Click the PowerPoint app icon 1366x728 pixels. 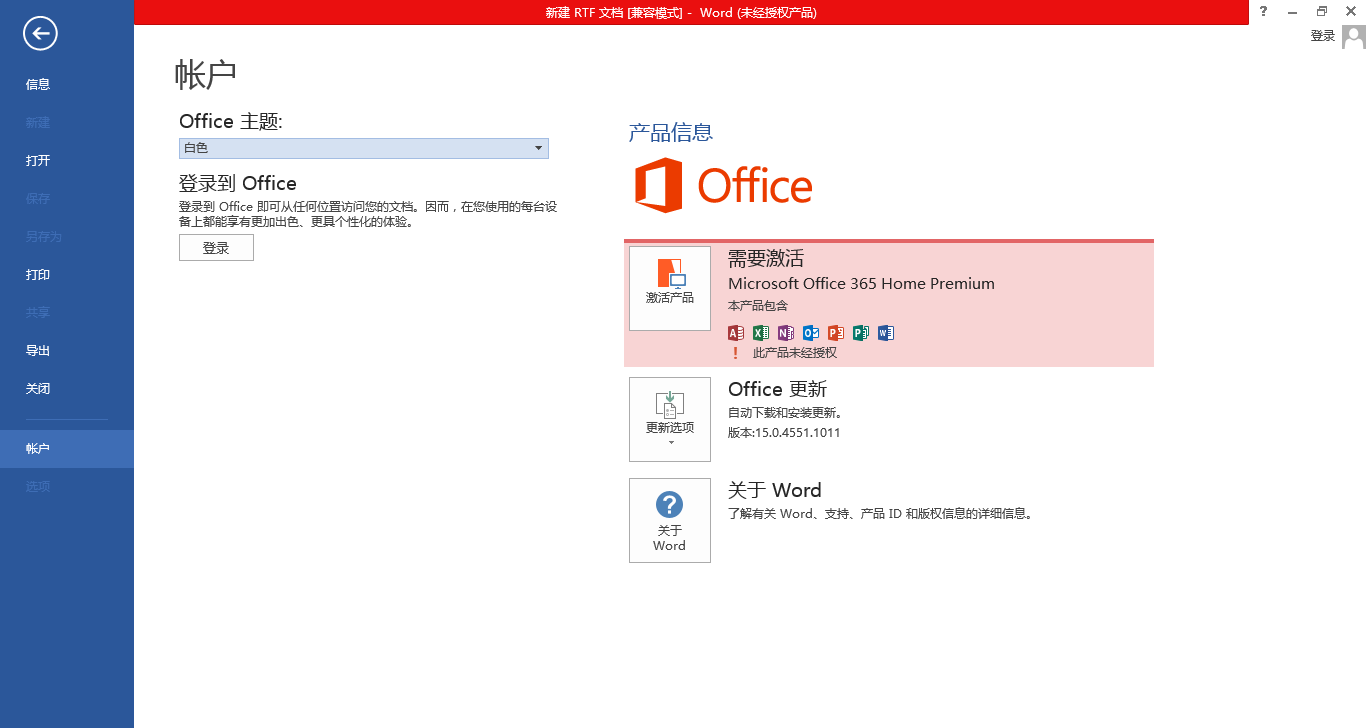[x=836, y=333]
